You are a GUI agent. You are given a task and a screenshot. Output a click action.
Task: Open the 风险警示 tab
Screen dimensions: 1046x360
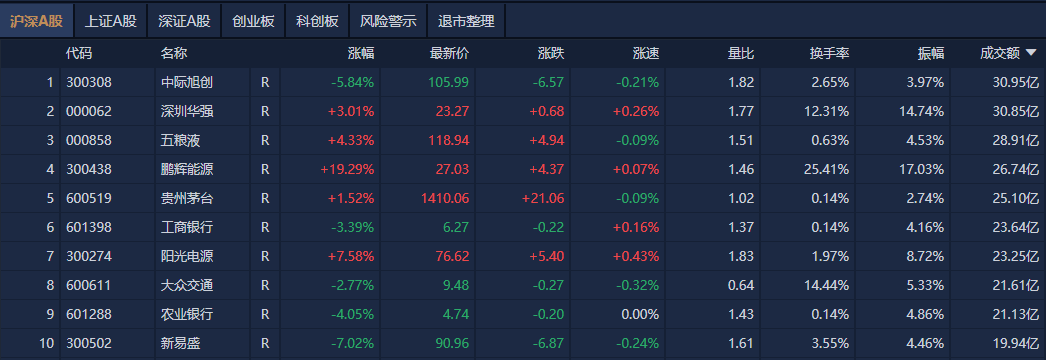pos(388,21)
